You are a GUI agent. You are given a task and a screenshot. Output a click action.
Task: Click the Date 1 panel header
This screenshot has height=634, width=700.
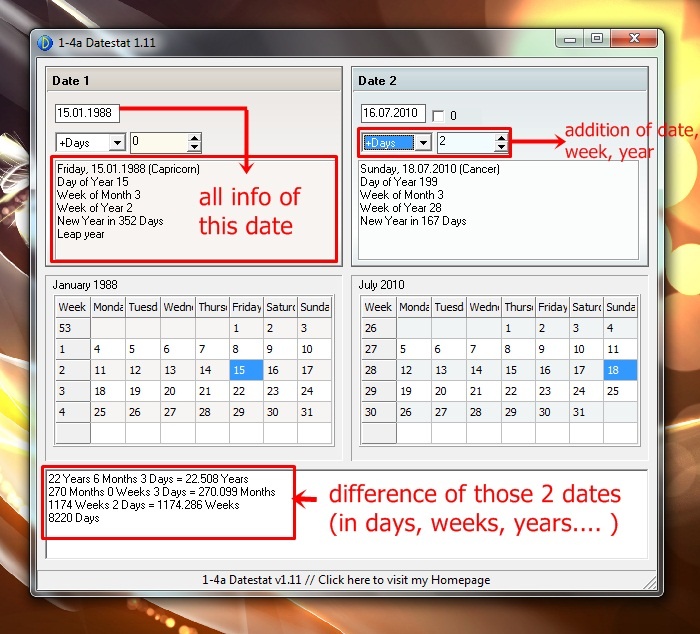(x=194, y=81)
